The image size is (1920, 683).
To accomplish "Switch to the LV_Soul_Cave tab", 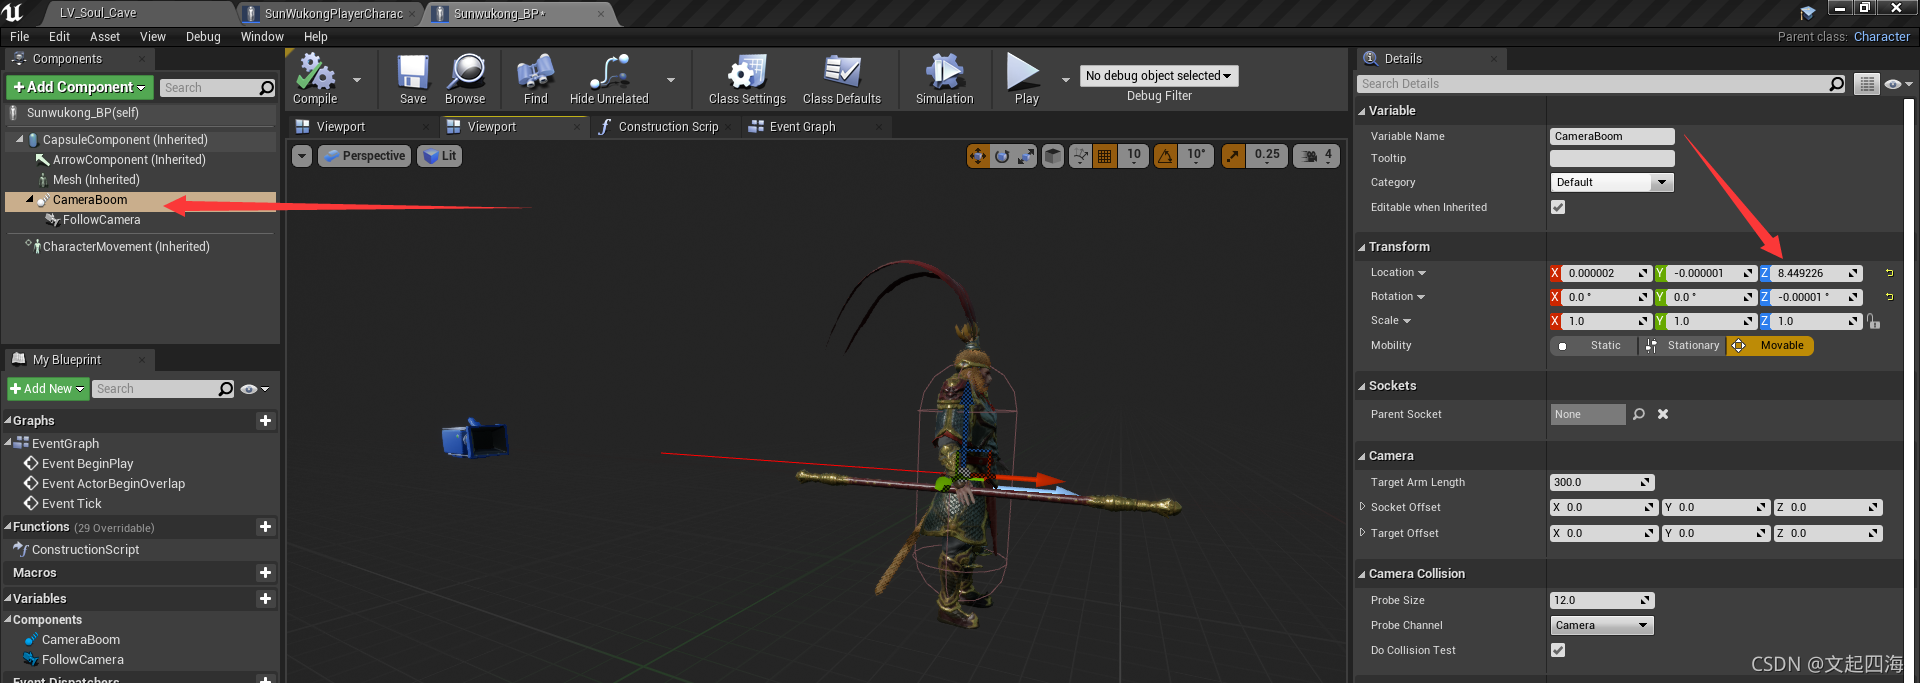I will [x=98, y=13].
